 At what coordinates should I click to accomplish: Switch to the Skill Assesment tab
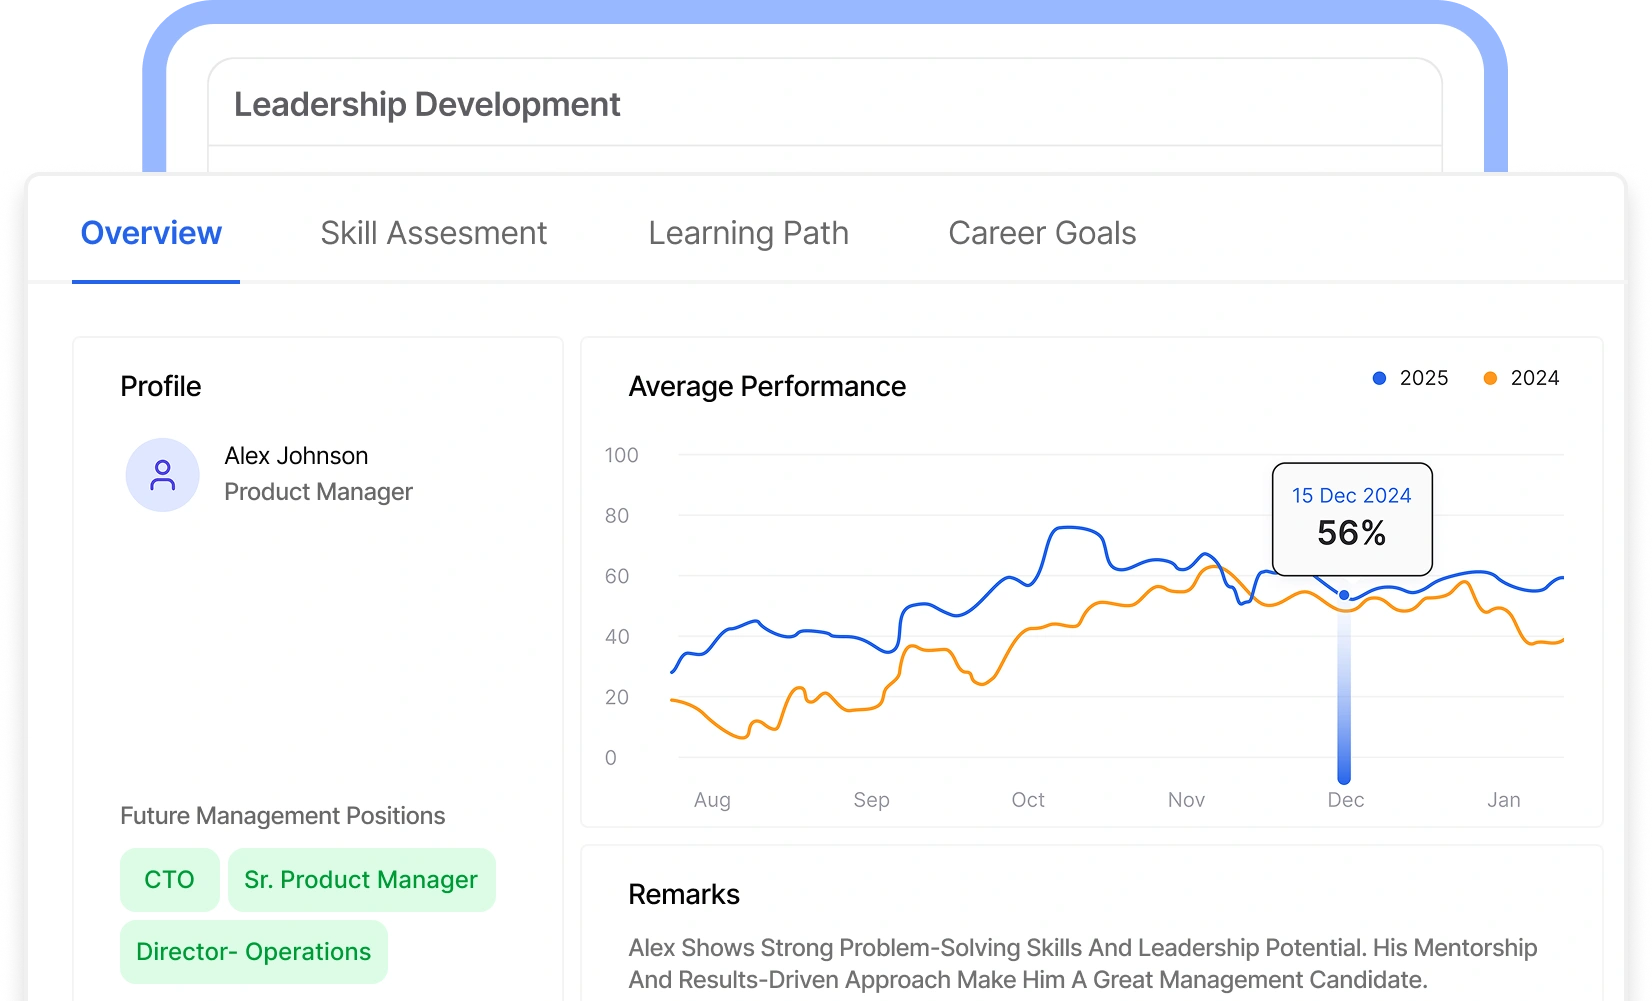[x=434, y=233]
